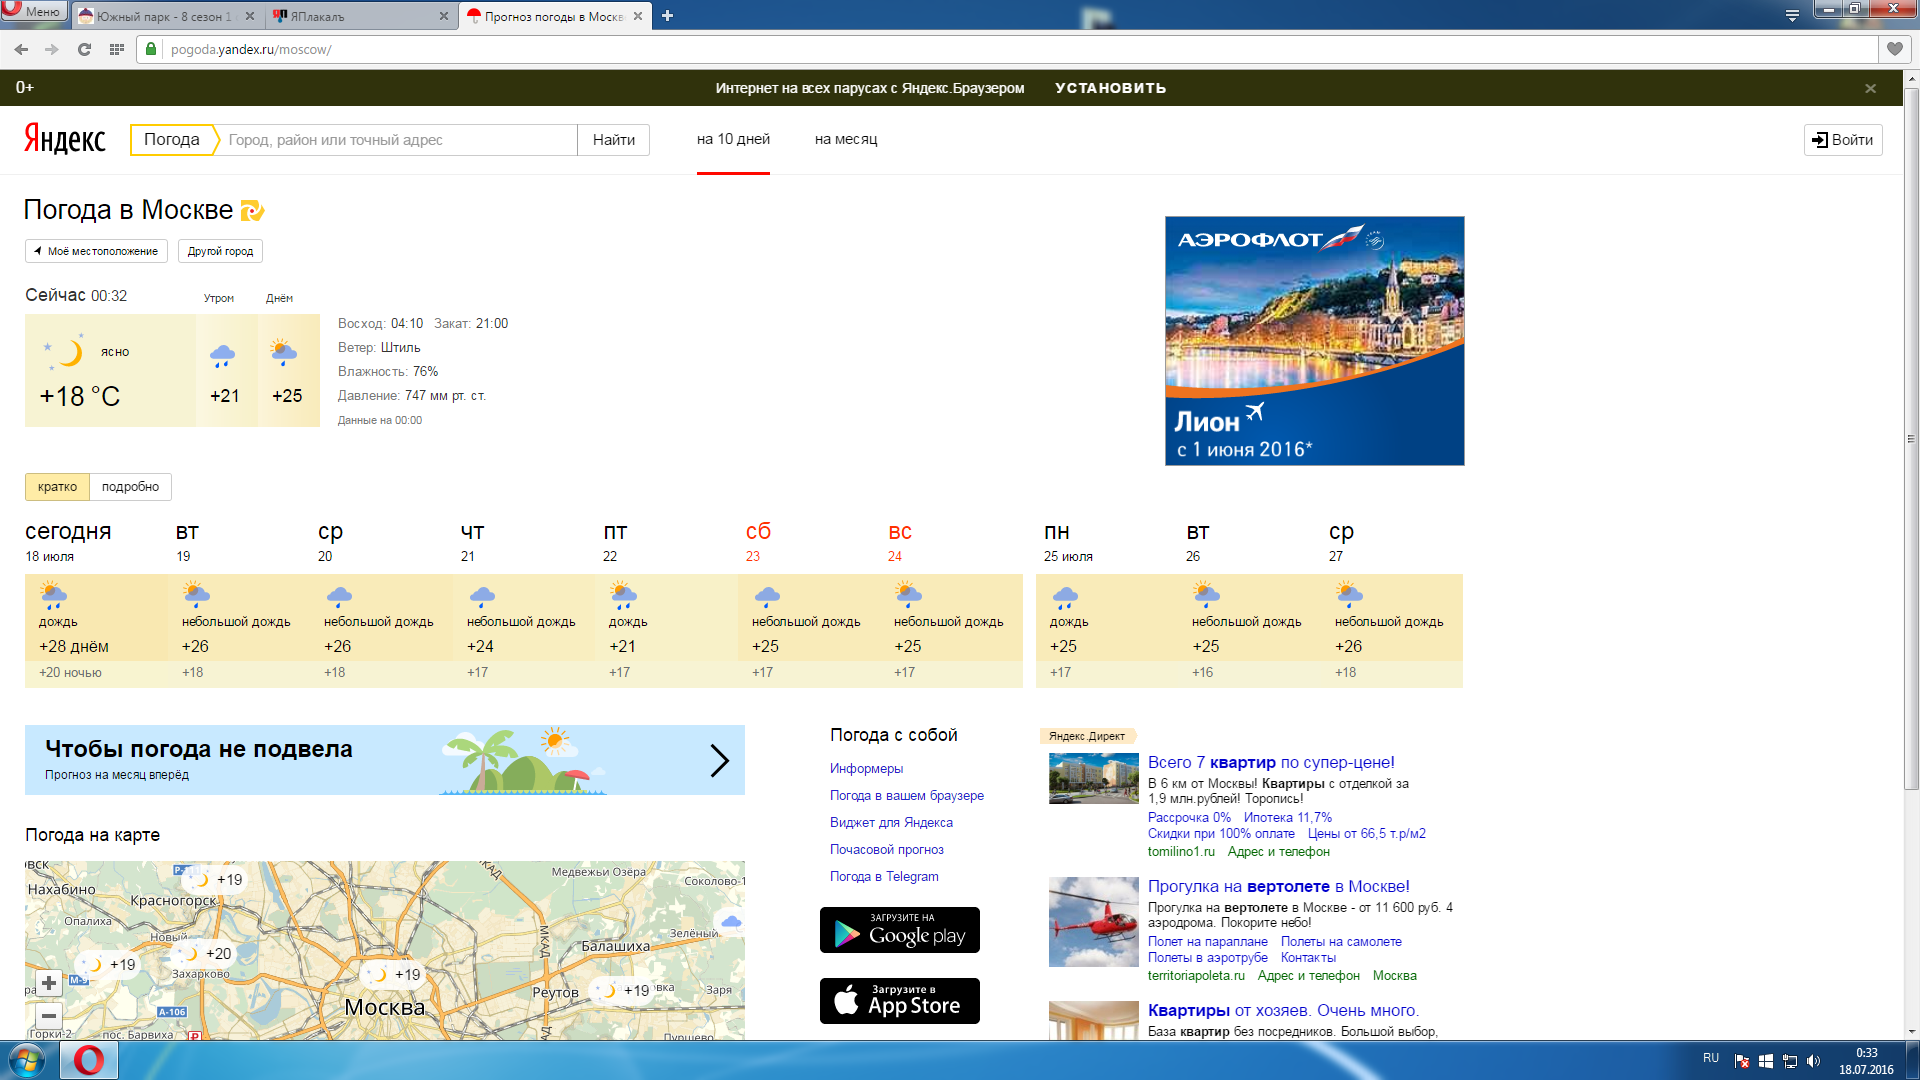Click the weather icon for вт 19
Screen dimensions: 1920x1080
tap(196, 595)
